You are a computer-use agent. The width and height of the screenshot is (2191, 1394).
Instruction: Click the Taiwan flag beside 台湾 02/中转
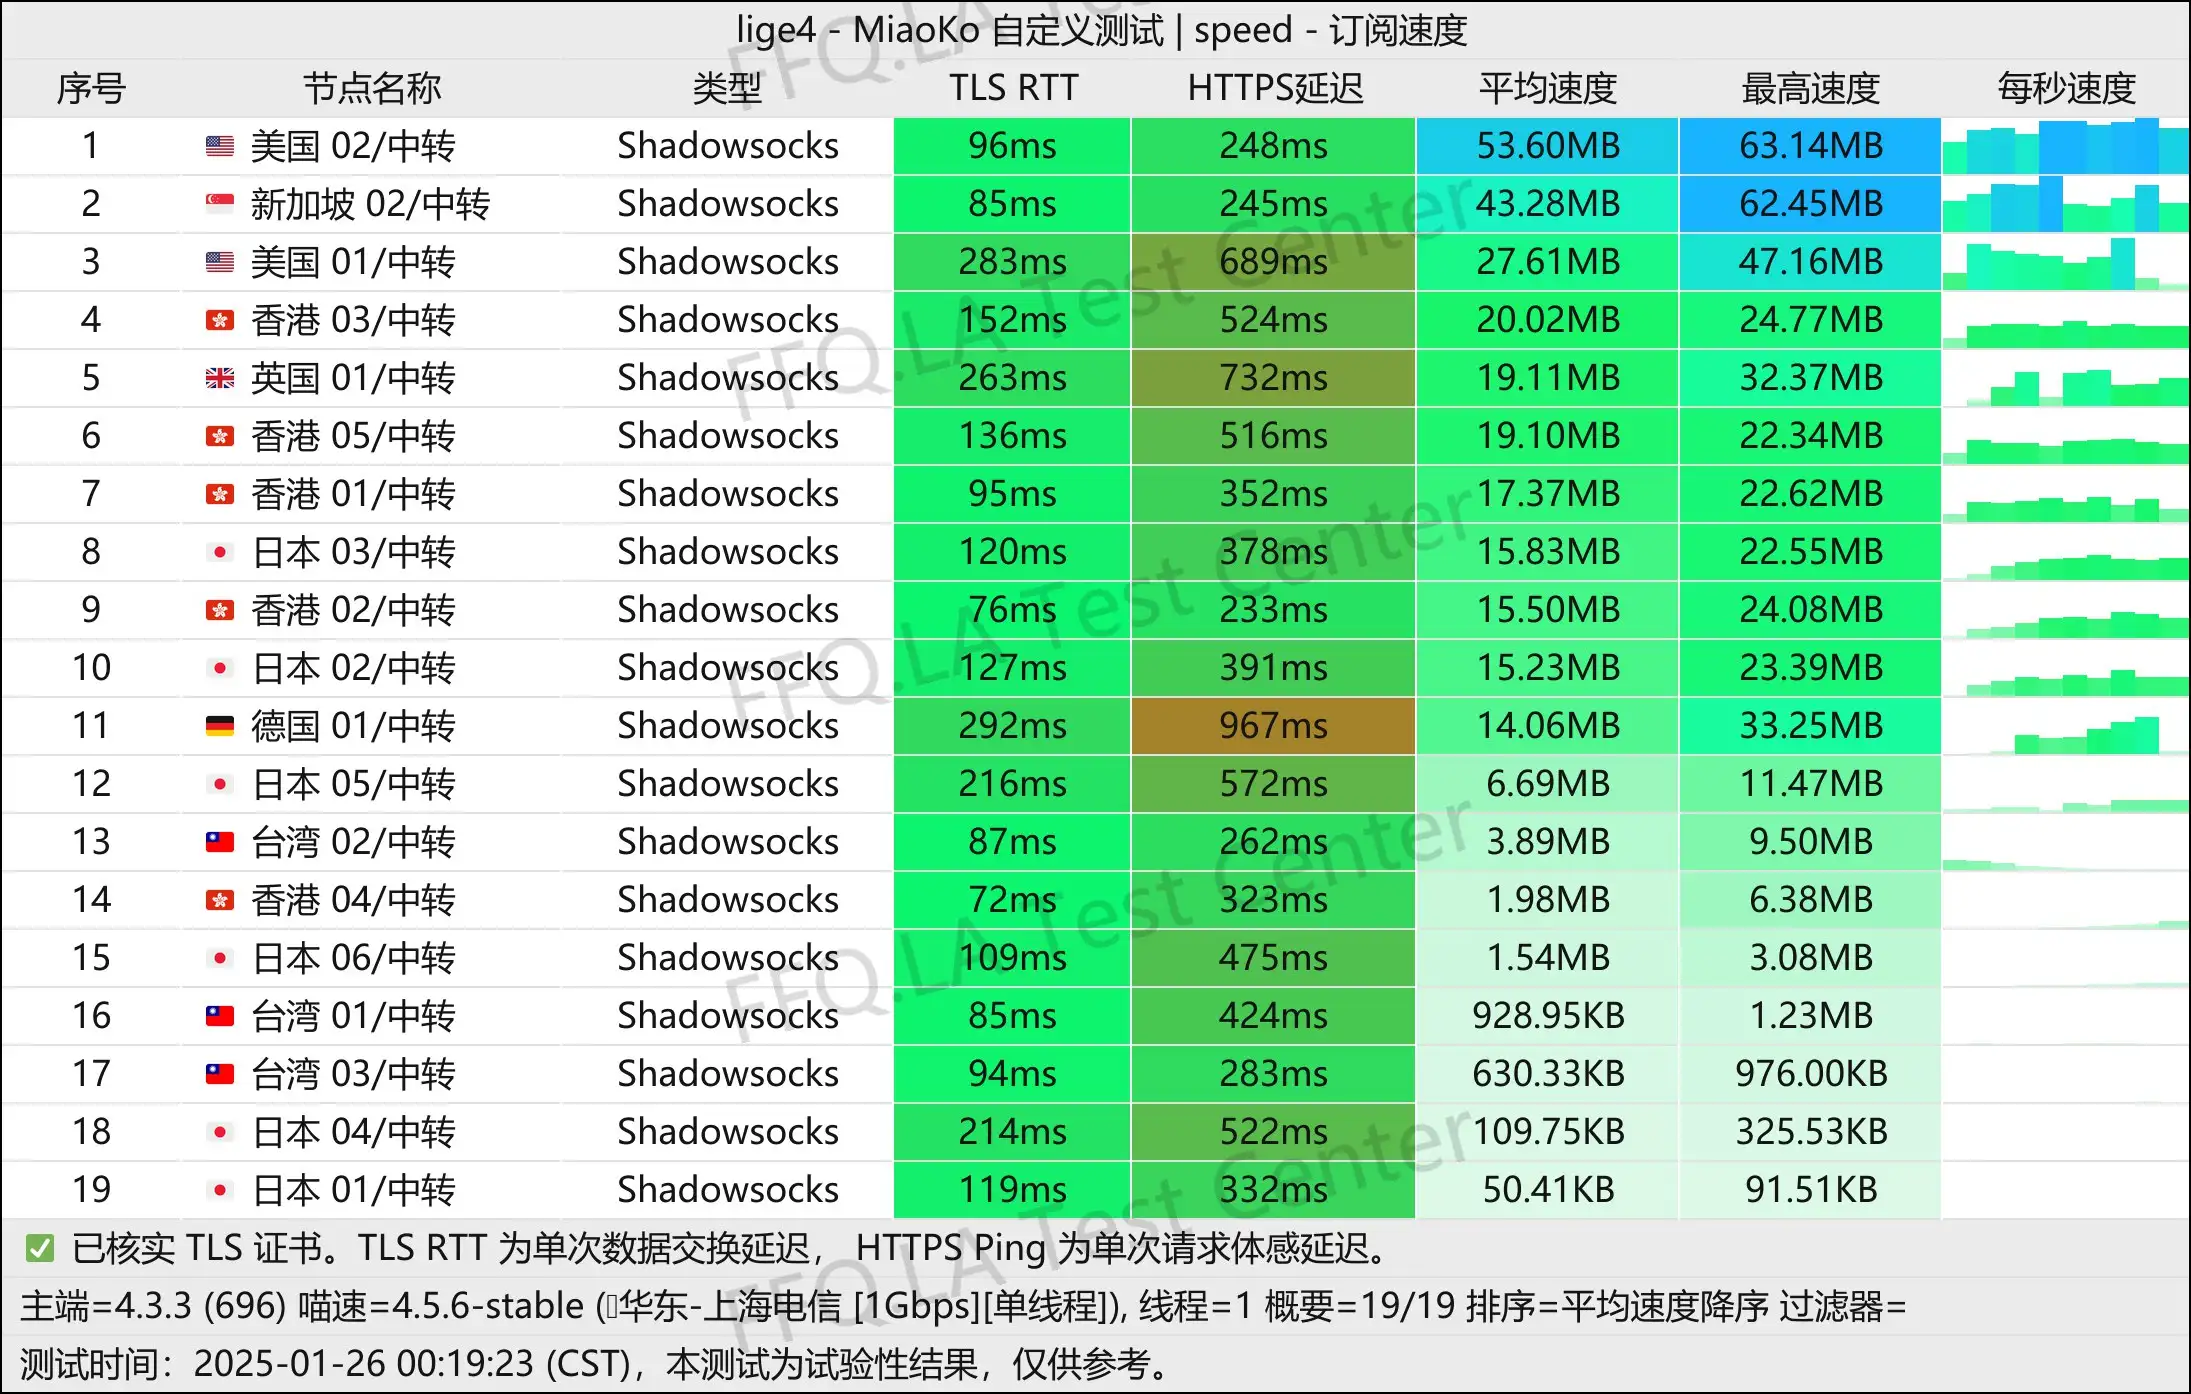(219, 842)
